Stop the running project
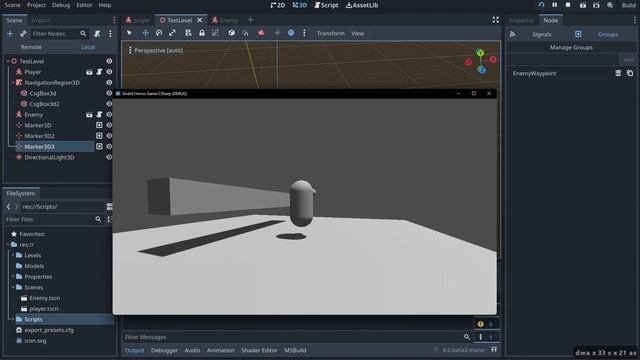640x360 pixels. (x=568, y=5)
